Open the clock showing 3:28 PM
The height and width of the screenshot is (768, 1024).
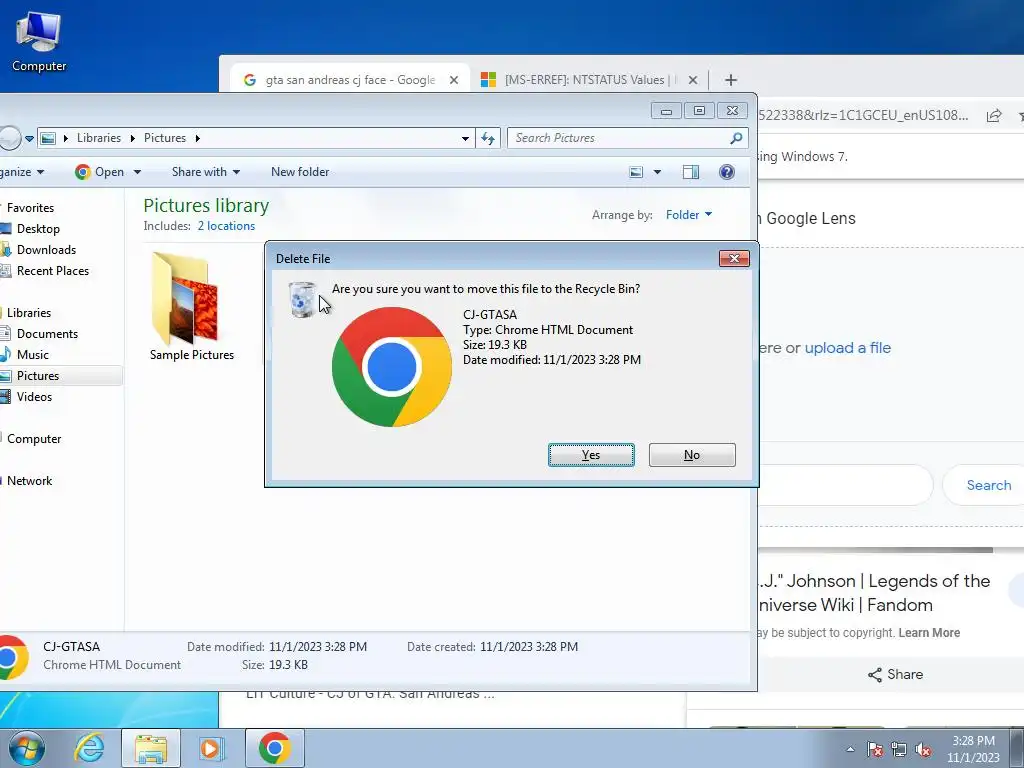(x=973, y=749)
